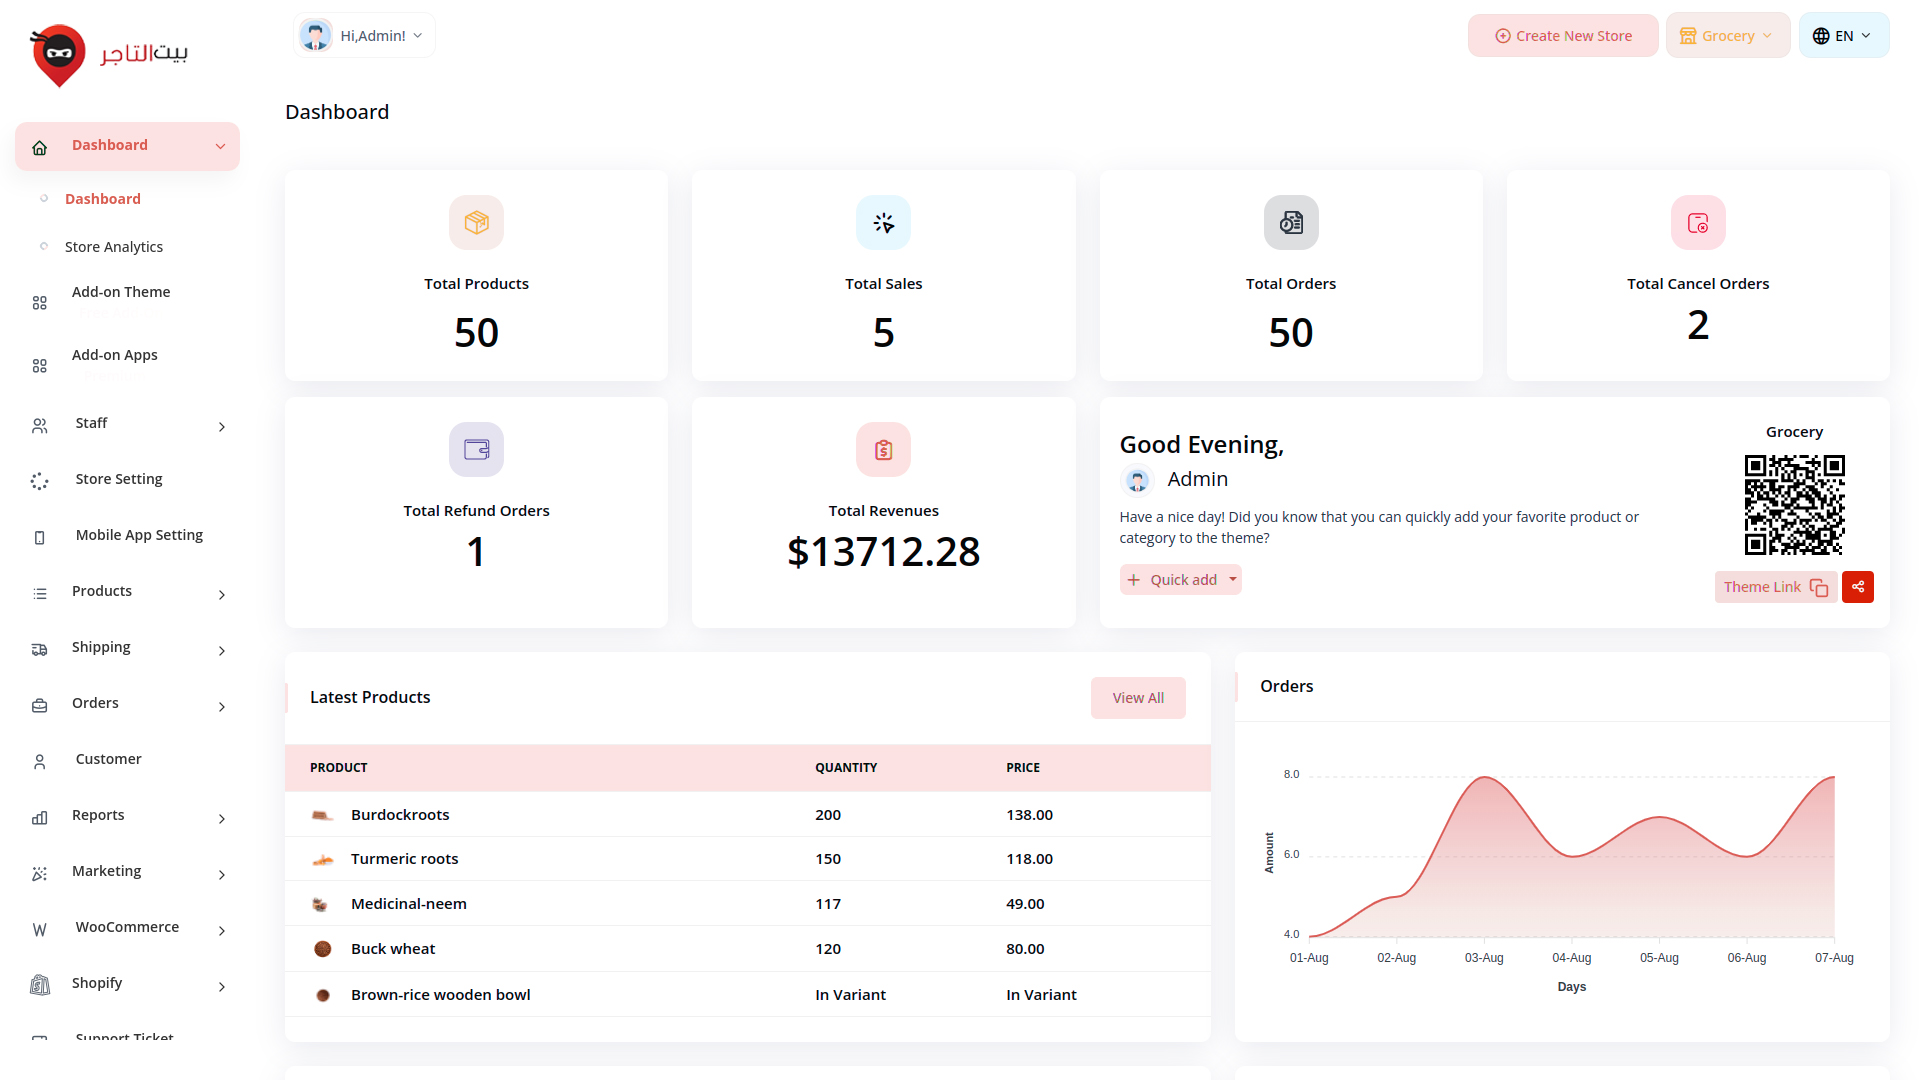The width and height of the screenshot is (1920, 1080).
Task: Click the Total Revenues clipboard icon
Action: coord(883,450)
